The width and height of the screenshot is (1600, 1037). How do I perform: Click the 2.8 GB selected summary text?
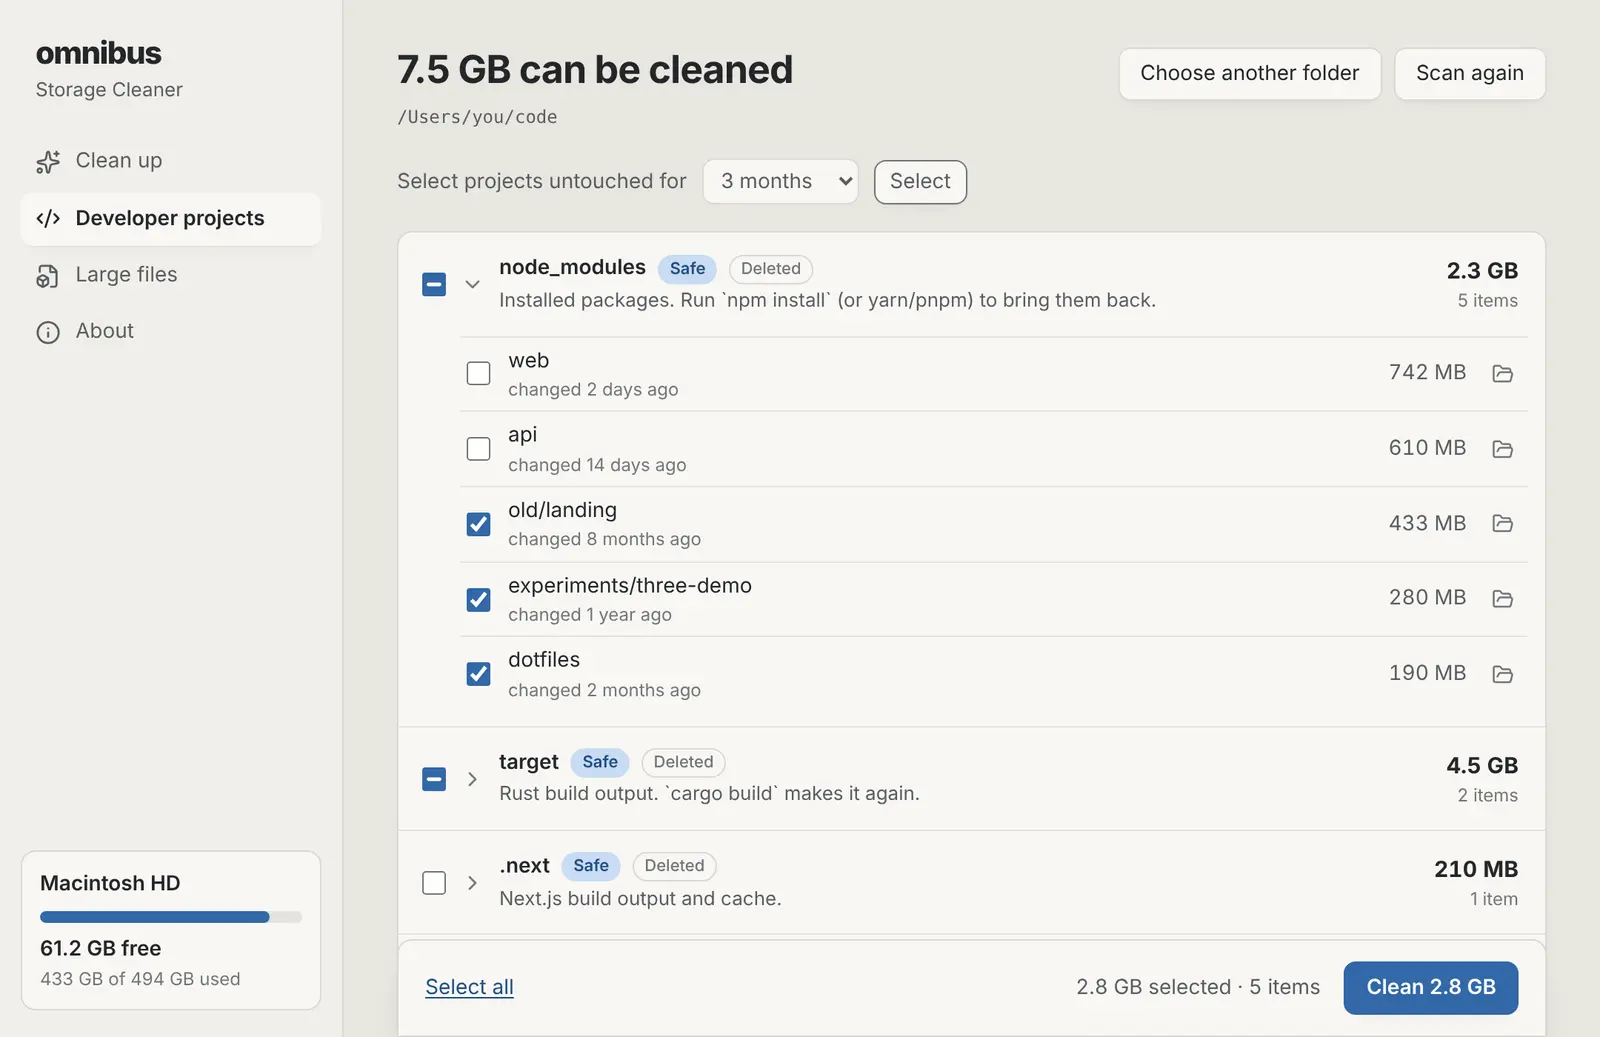click(x=1198, y=988)
